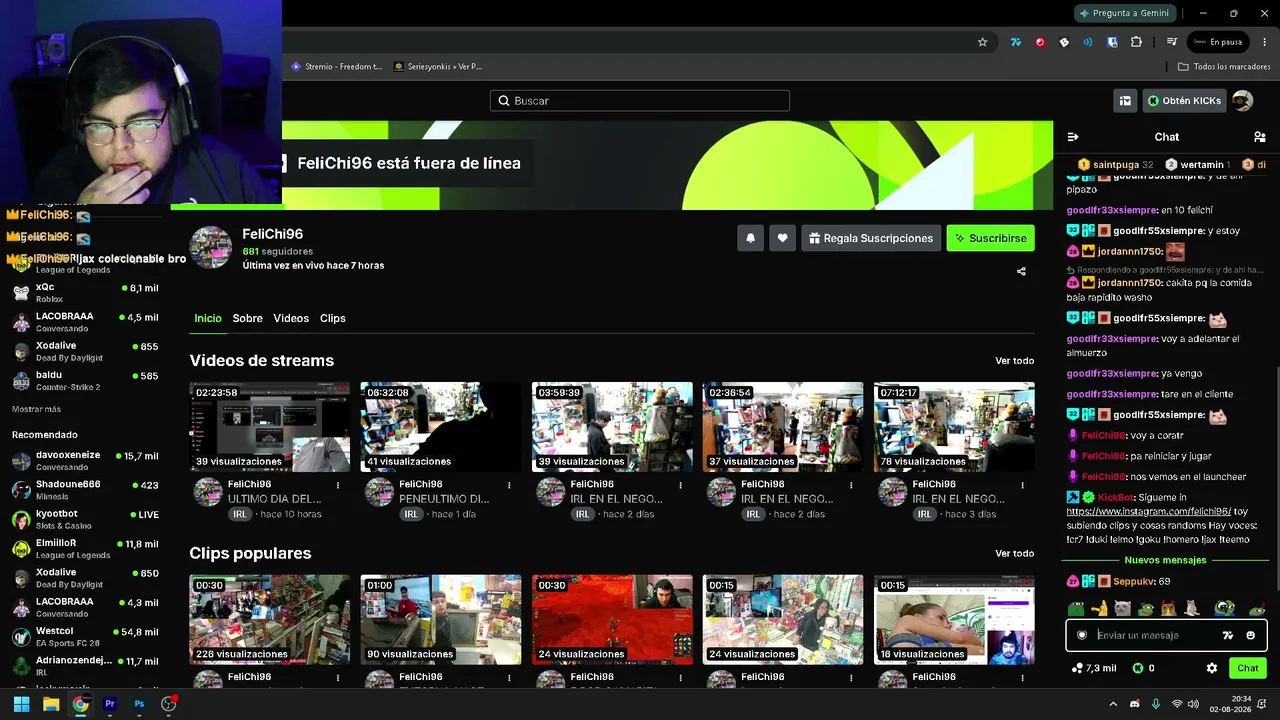This screenshot has width=1280, height=720.
Task: Open the Stremio bookmark
Action: [337, 67]
